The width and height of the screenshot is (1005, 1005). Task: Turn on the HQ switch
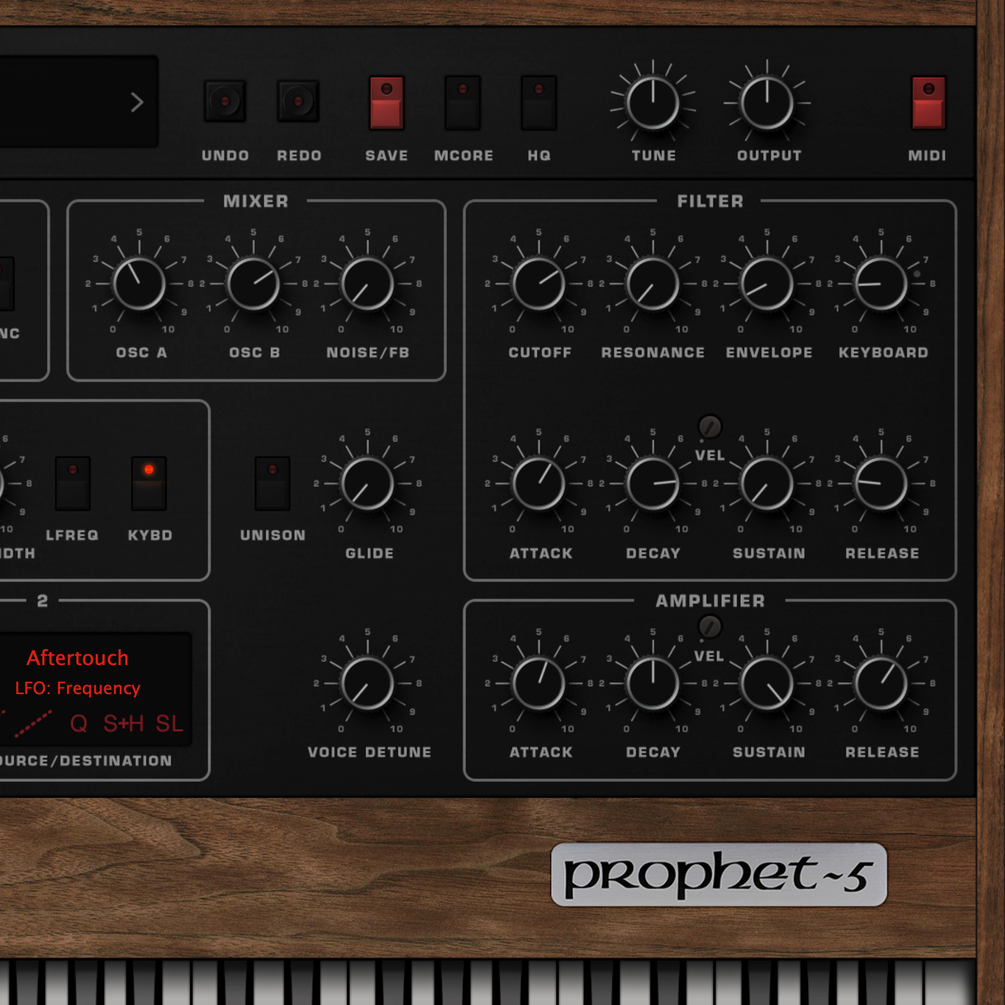538,103
